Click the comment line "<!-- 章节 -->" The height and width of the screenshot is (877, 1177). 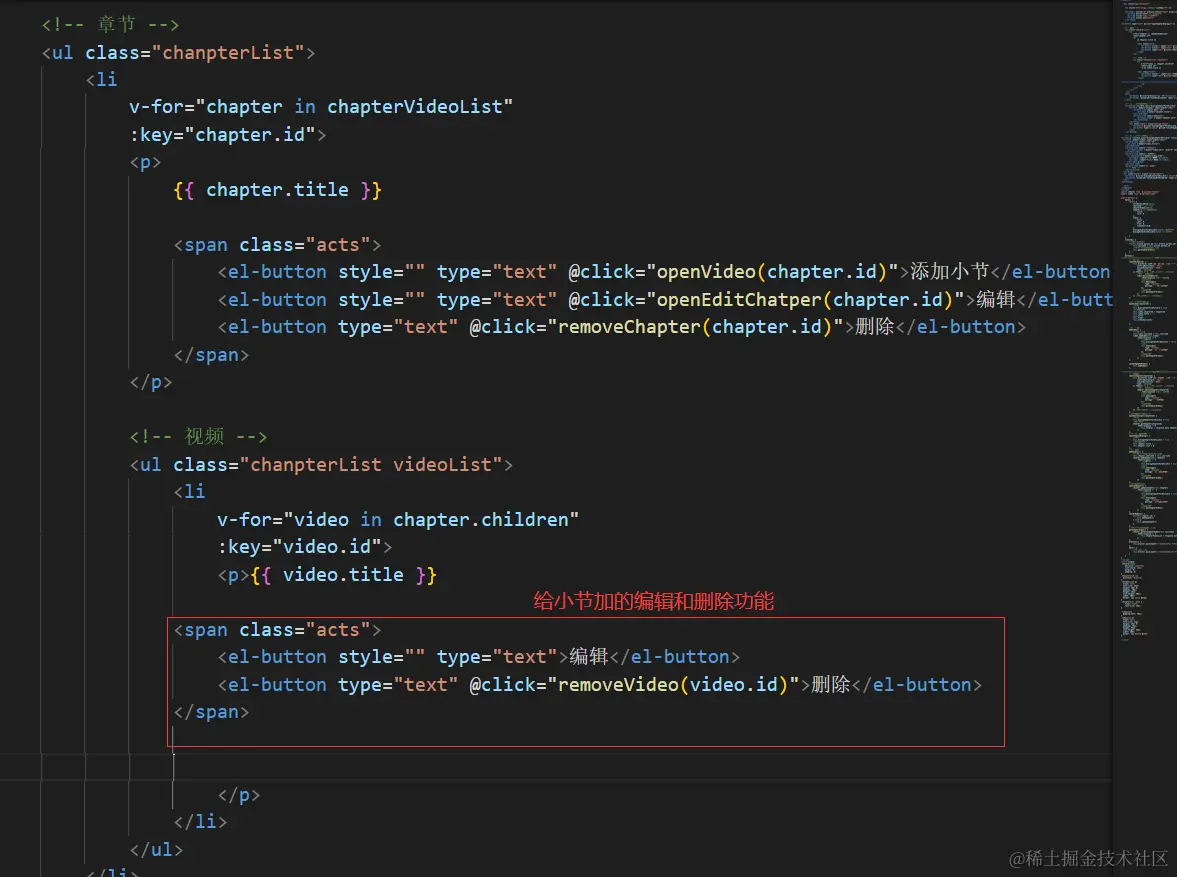click(110, 25)
